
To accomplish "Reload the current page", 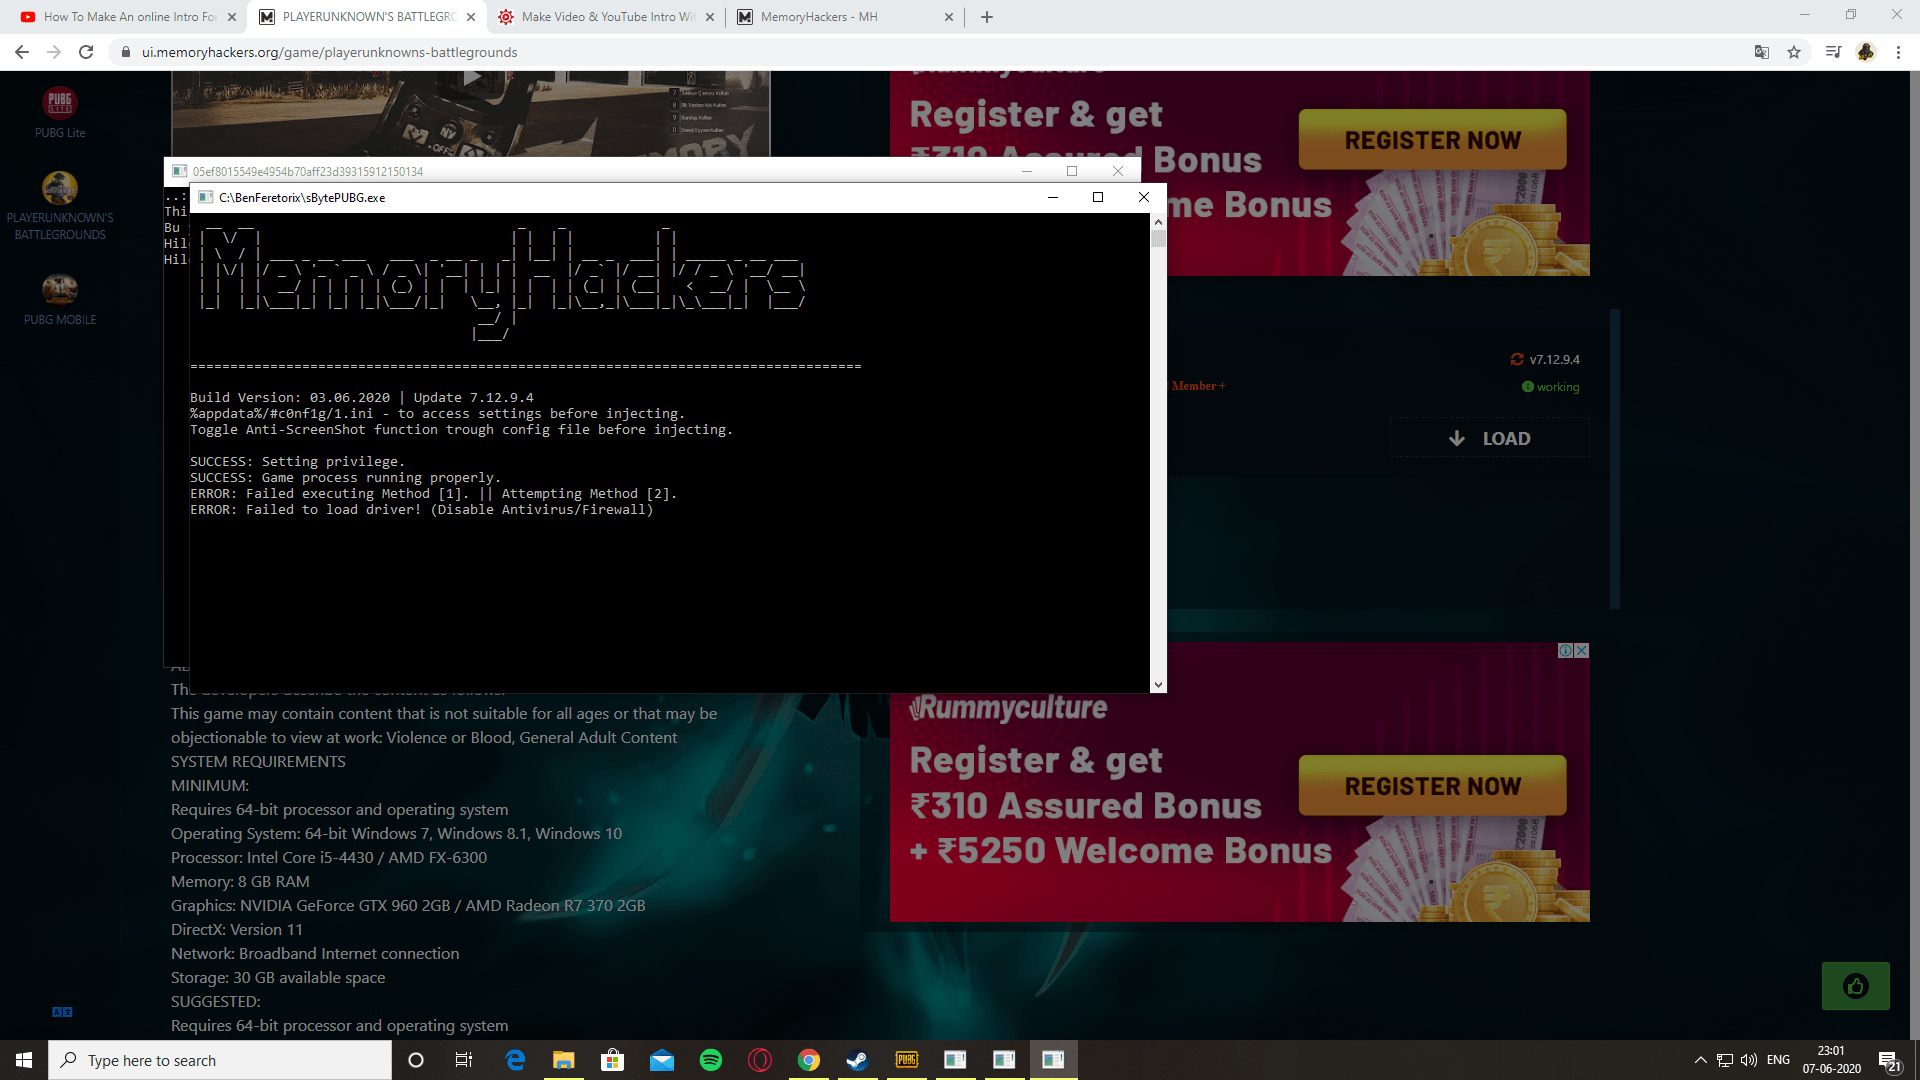I will click(86, 52).
